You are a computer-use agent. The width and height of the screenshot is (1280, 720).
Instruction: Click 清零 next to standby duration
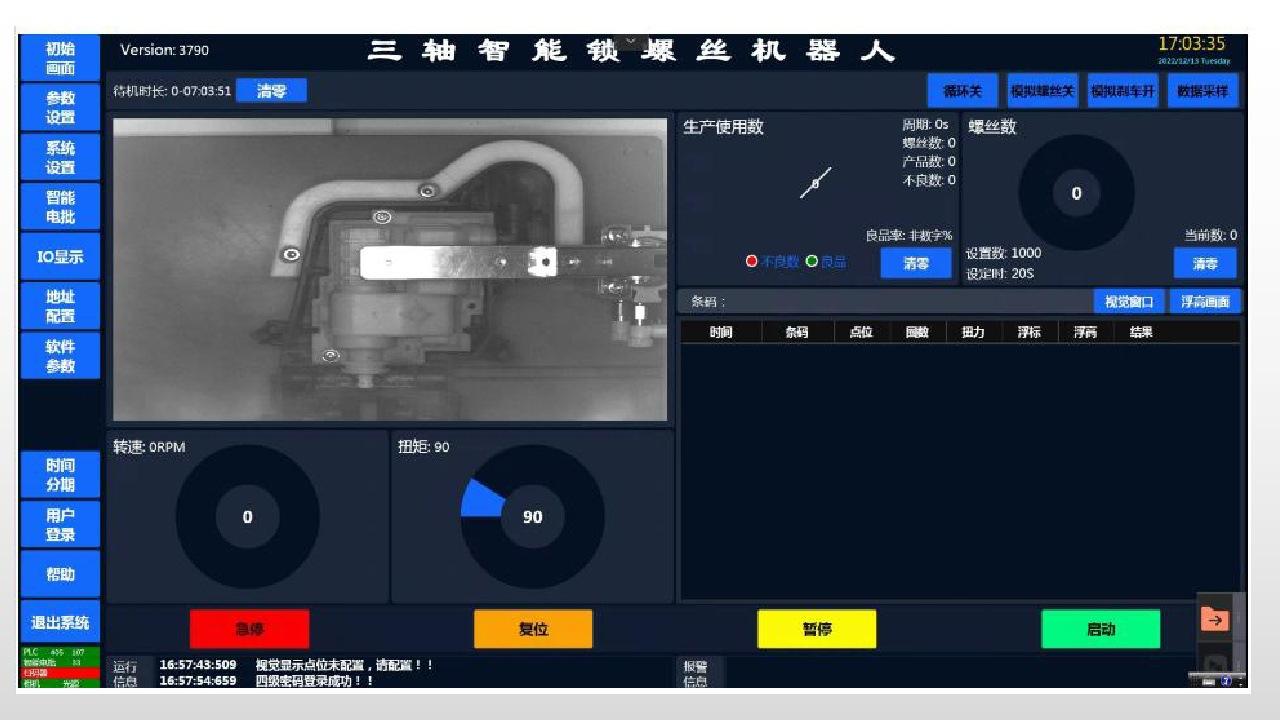point(271,91)
